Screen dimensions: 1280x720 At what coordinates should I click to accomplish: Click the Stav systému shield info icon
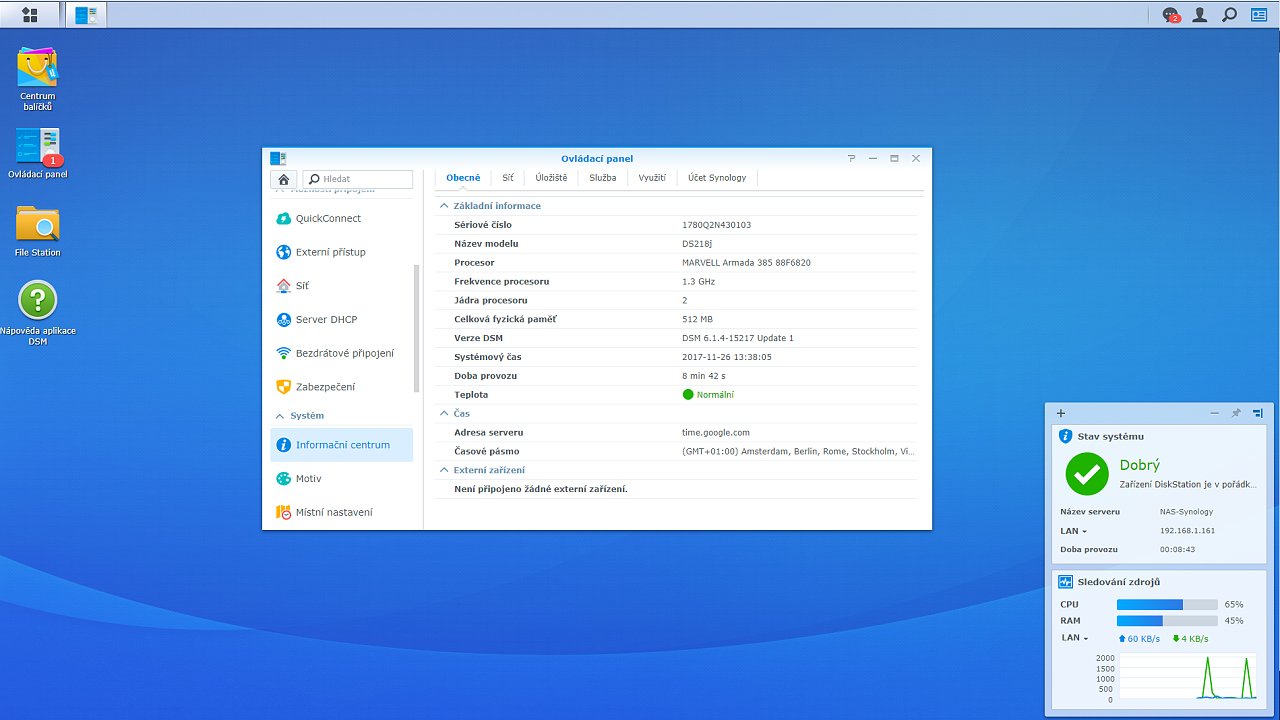(x=1065, y=436)
